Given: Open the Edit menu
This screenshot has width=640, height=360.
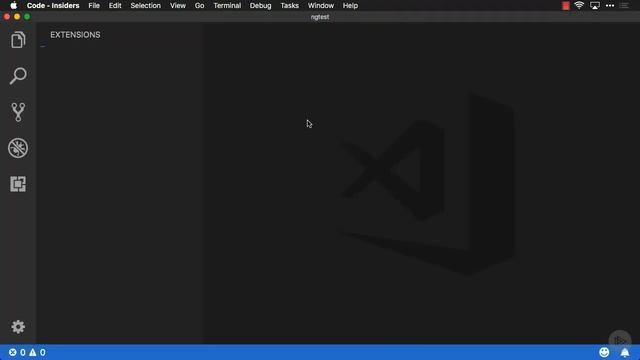Looking at the screenshot, I should 115,5.
